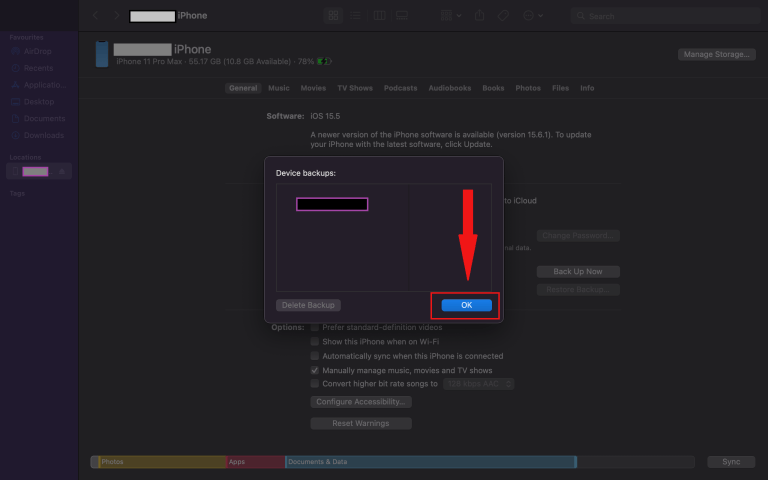This screenshot has height=480, width=768.
Task: Click the Tags toolbar icon
Action: tap(503, 16)
